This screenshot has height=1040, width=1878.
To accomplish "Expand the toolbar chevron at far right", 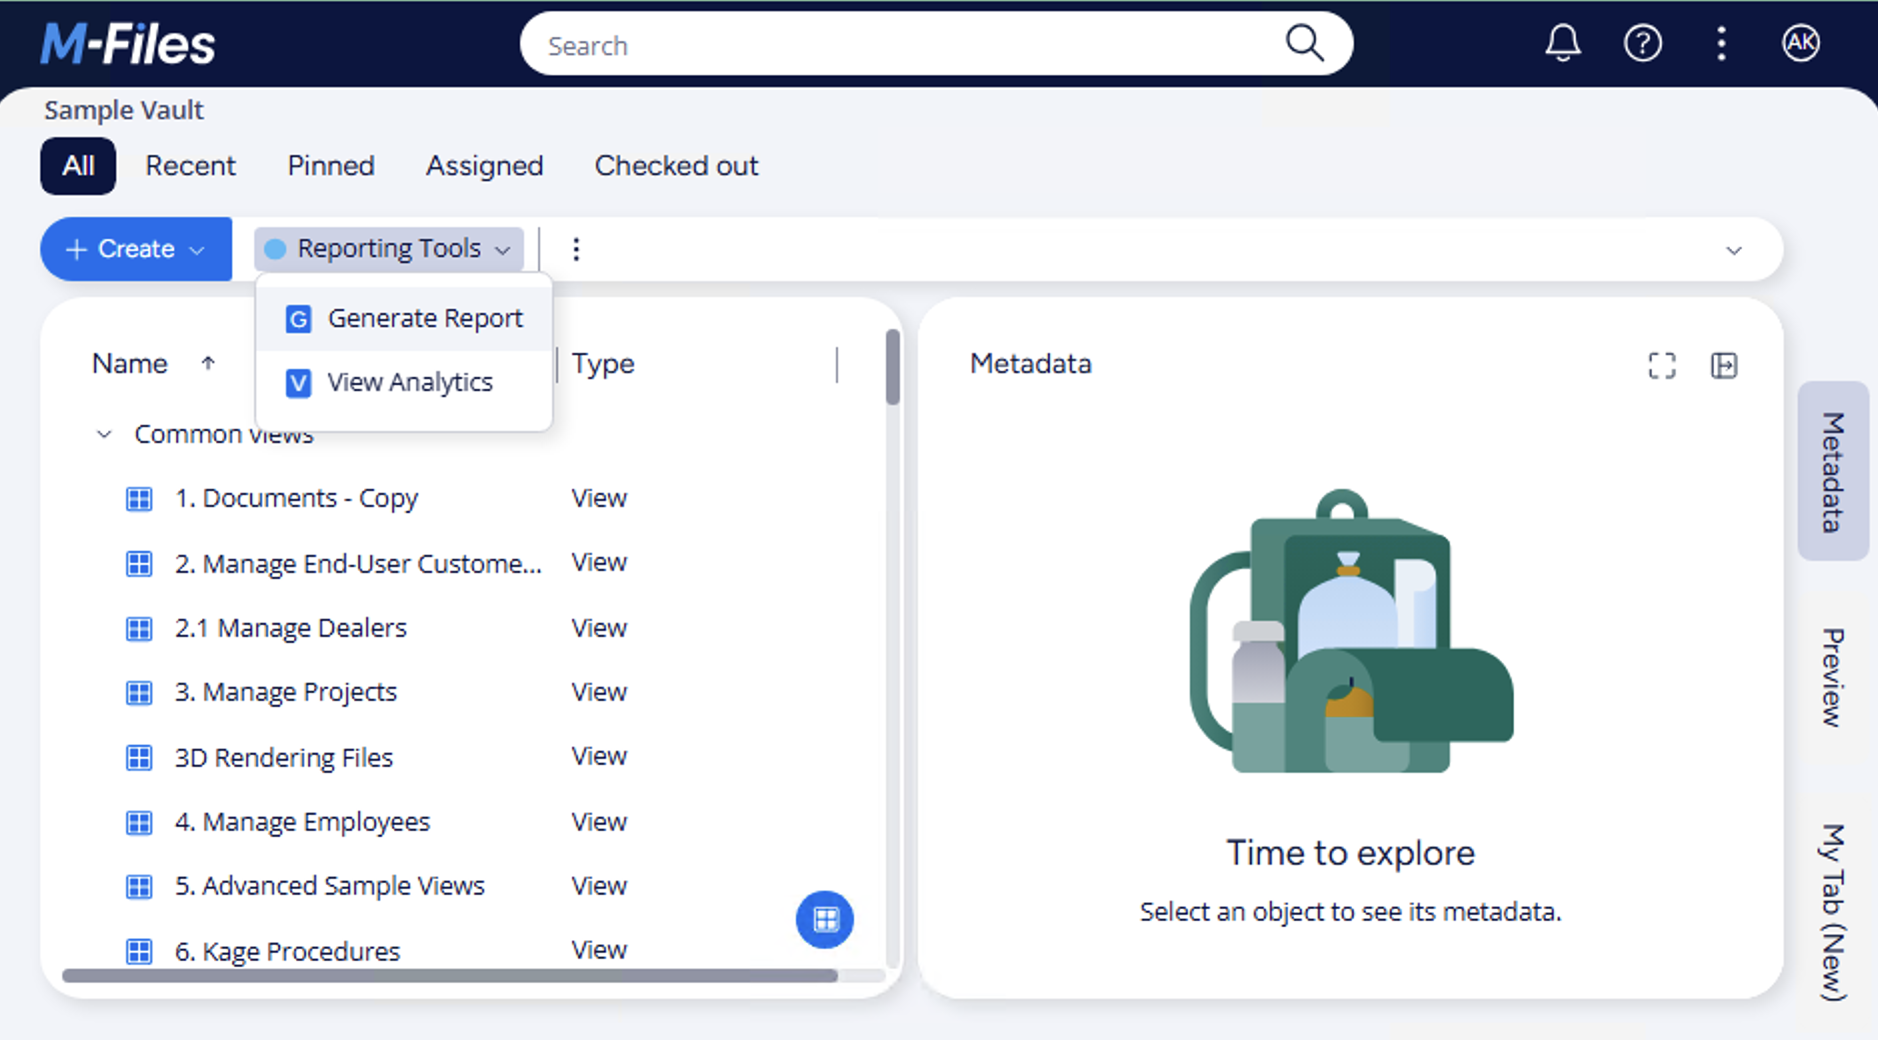I will click(x=1733, y=250).
